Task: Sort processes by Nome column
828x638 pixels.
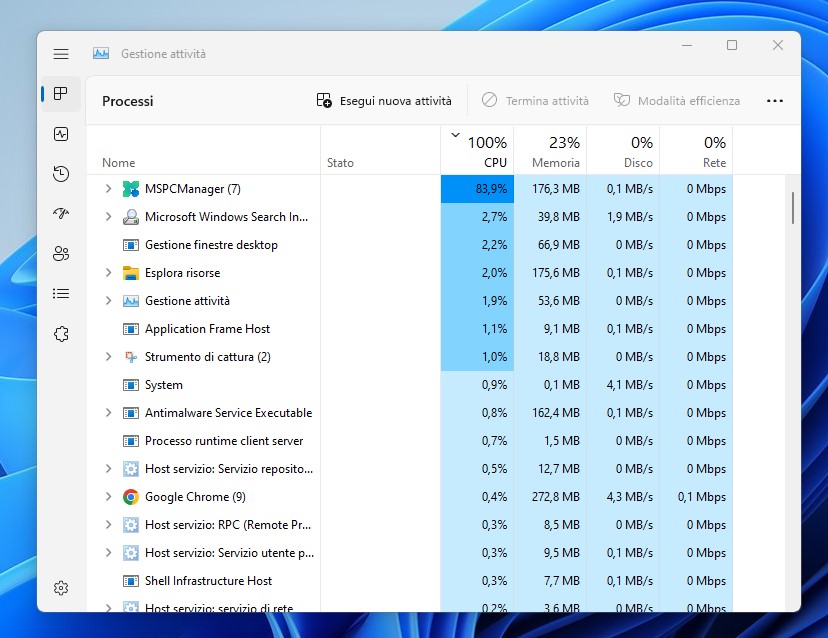Action: click(203, 151)
